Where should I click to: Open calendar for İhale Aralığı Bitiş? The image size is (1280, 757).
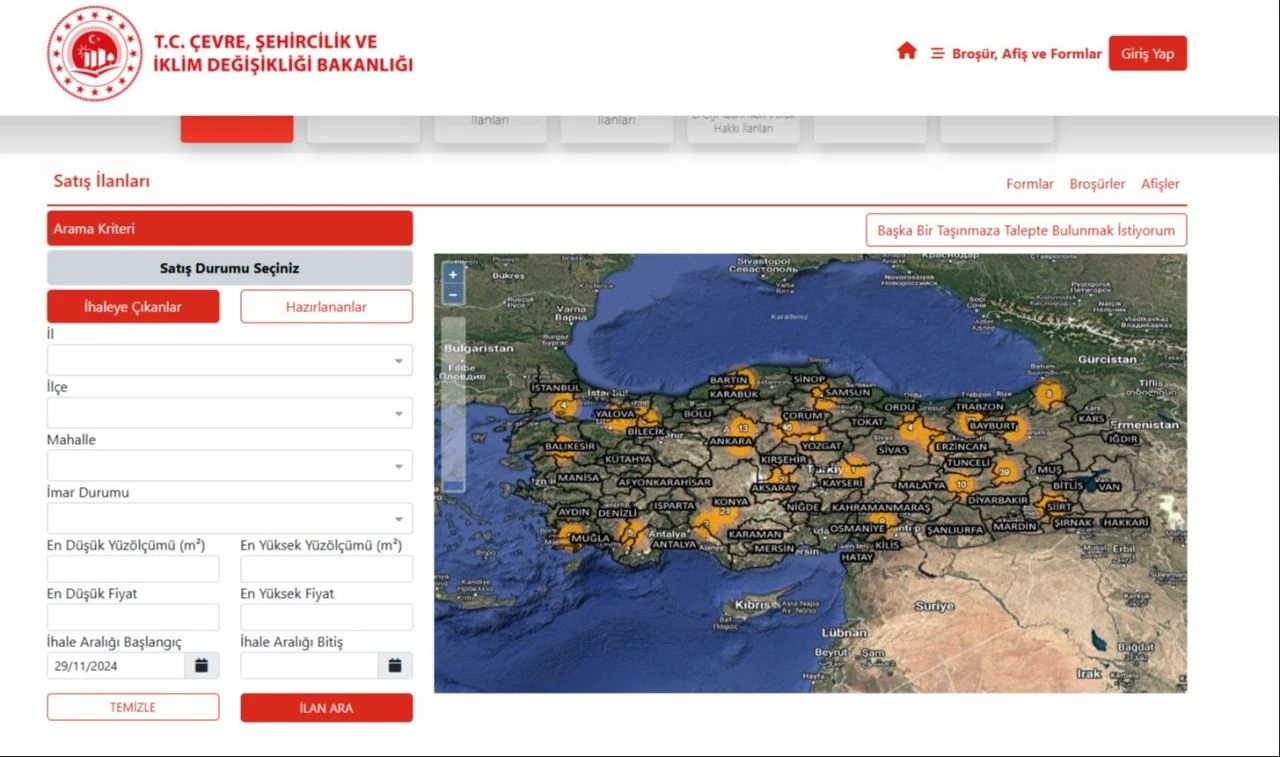(395, 666)
